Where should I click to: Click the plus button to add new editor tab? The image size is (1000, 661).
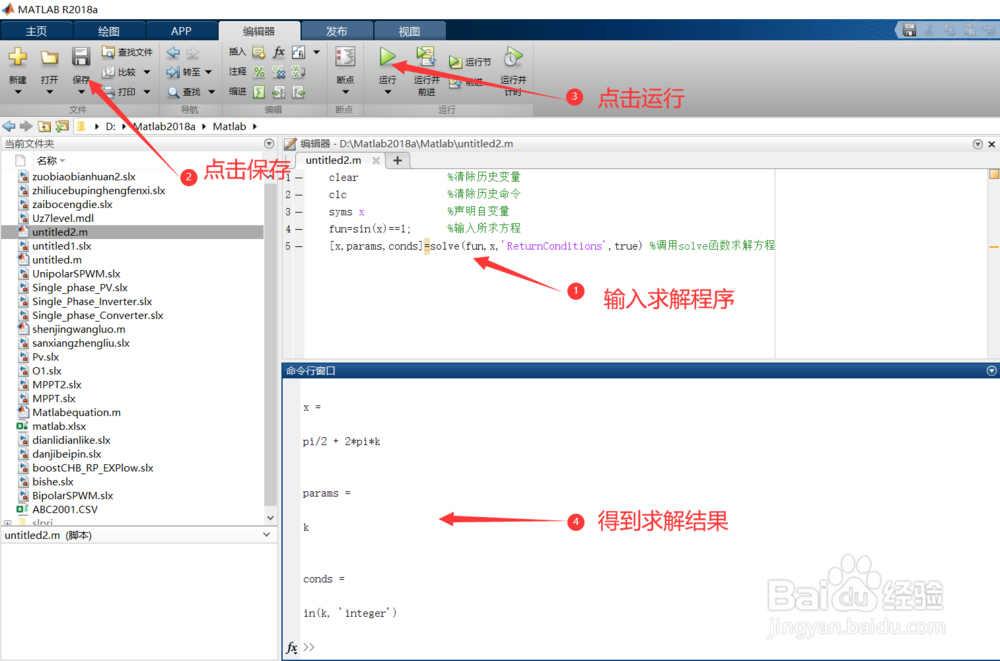coord(397,160)
